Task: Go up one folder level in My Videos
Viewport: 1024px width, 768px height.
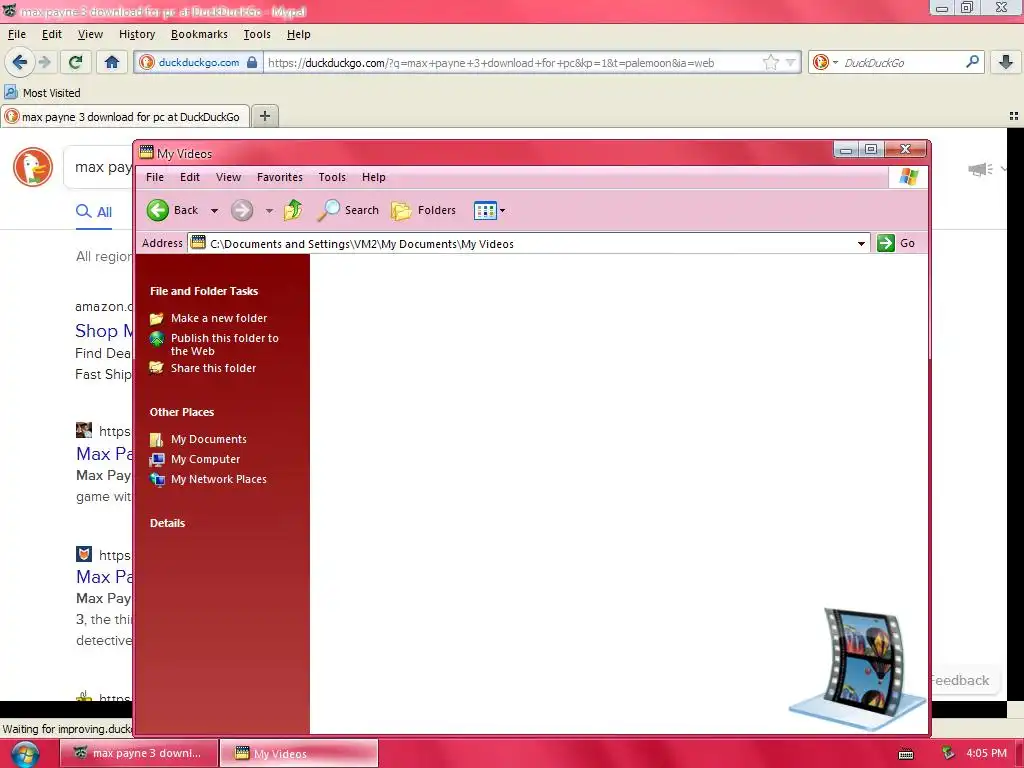Action: click(x=293, y=210)
